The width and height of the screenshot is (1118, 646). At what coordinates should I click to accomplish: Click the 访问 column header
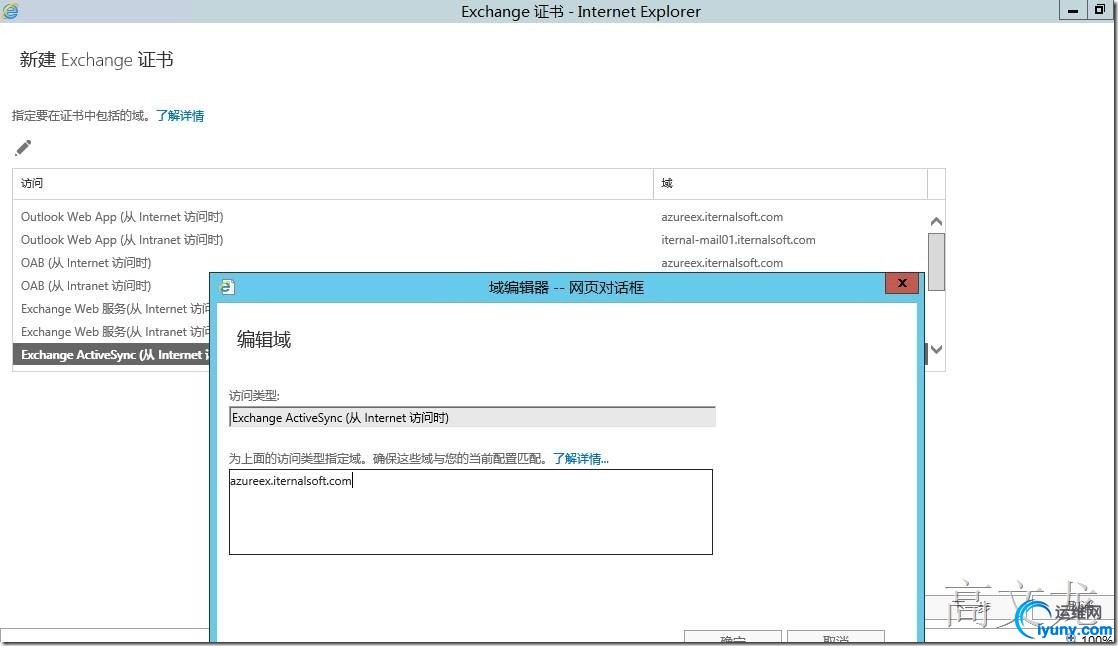click(332, 184)
